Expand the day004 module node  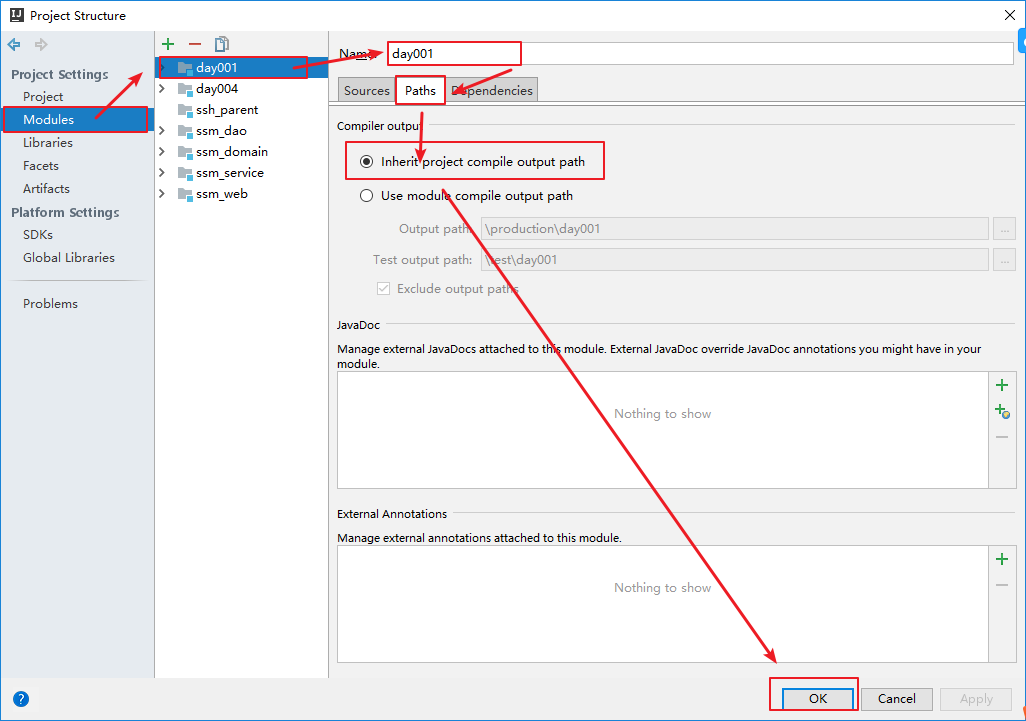click(x=162, y=88)
